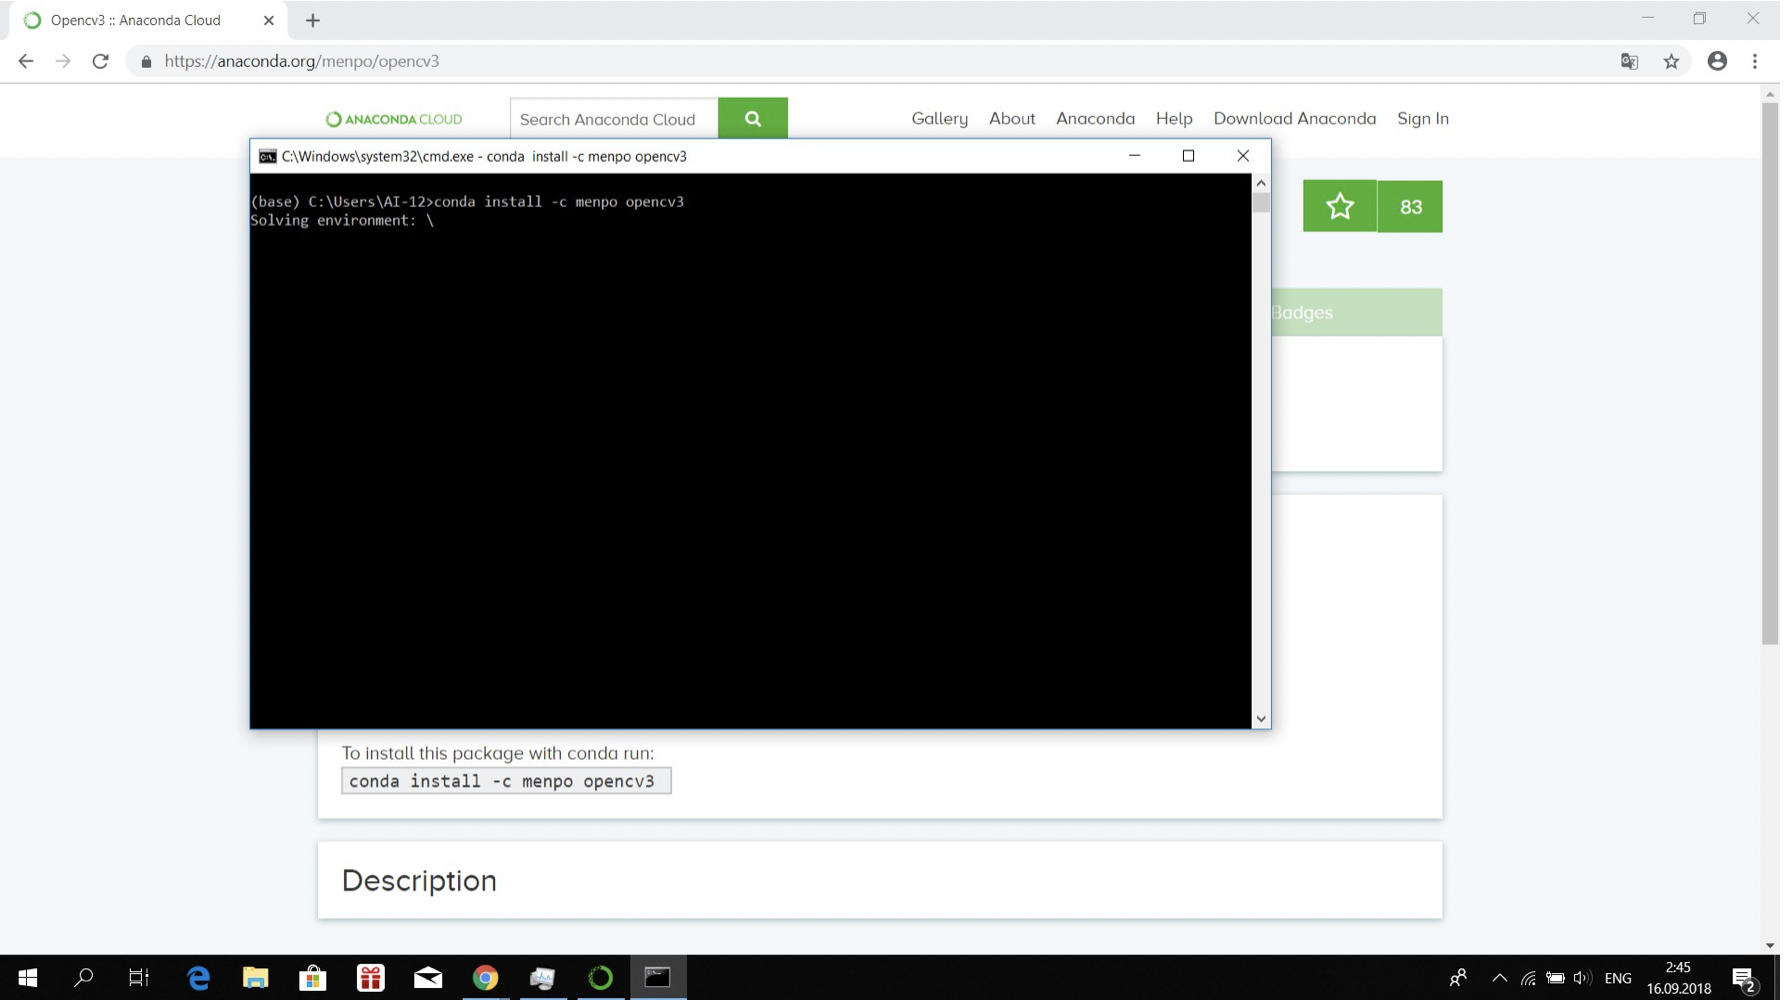1784x1000 pixels.
Task: Open the Windows Start menu
Action: click(x=28, y=979)
